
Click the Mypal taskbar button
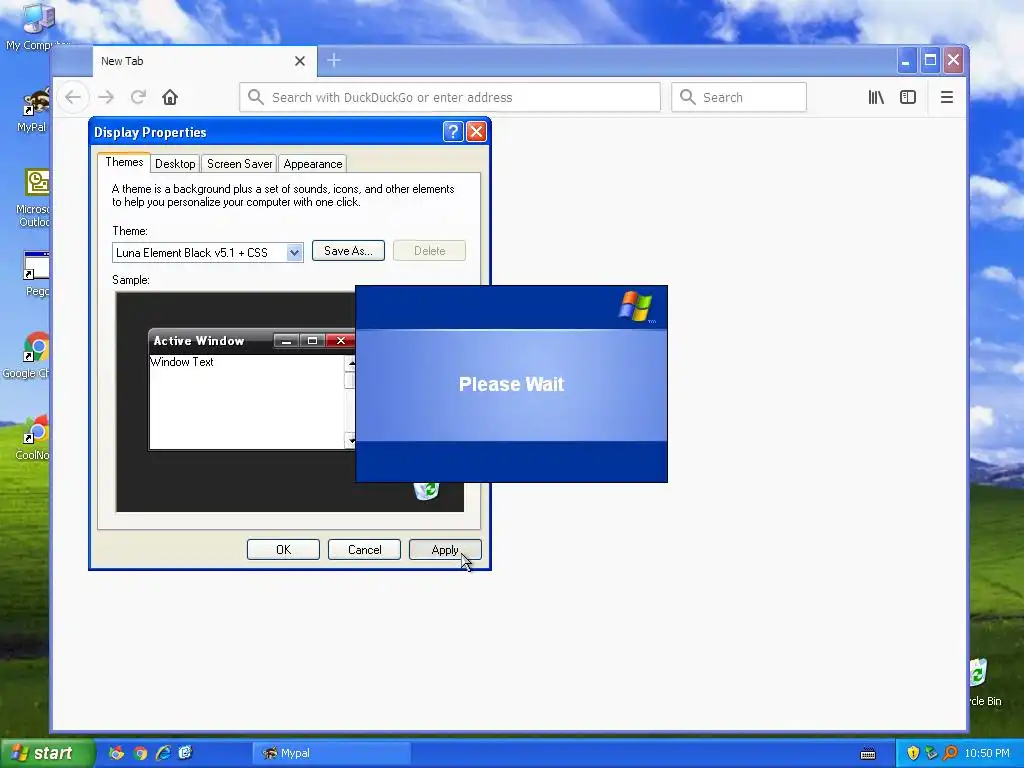coord(332,753)
